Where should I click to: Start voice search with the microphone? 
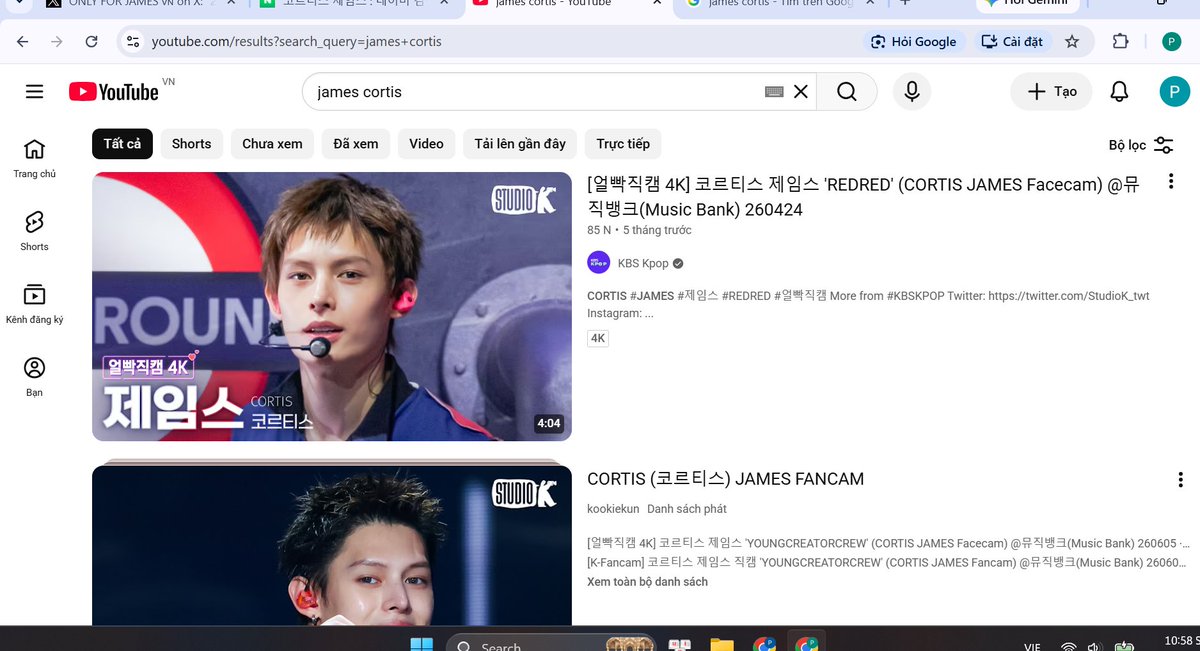[912, 92]
